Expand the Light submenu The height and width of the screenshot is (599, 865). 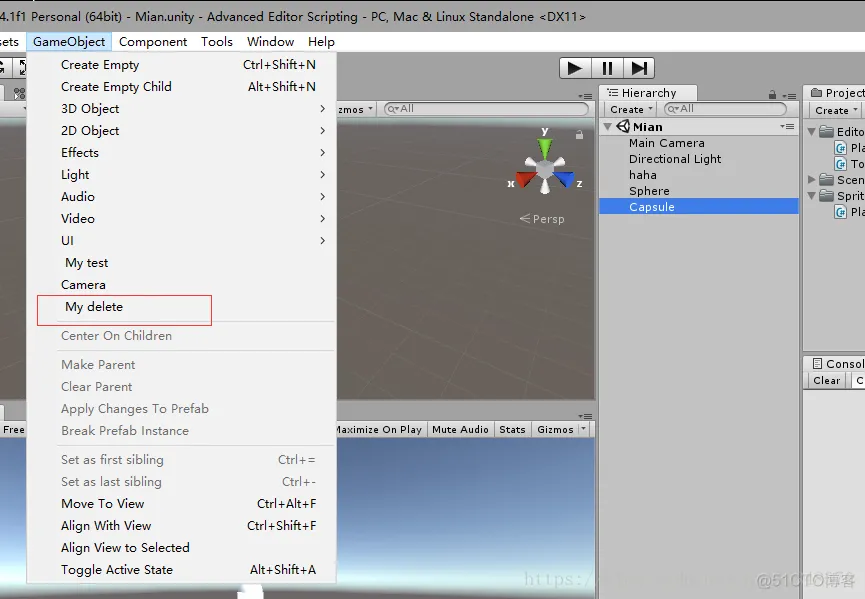[181, 175]
